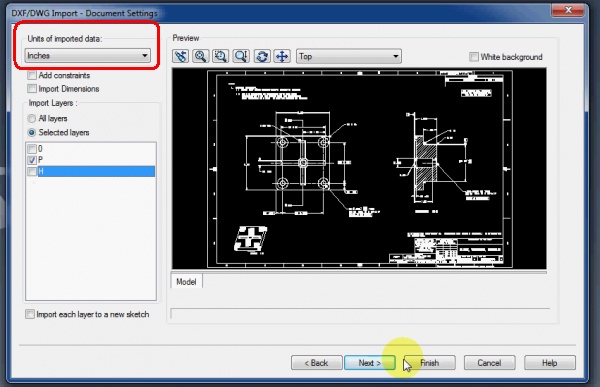600x387 pixels.
Task: Check the layer 0 checkbox
Action: 32,149
